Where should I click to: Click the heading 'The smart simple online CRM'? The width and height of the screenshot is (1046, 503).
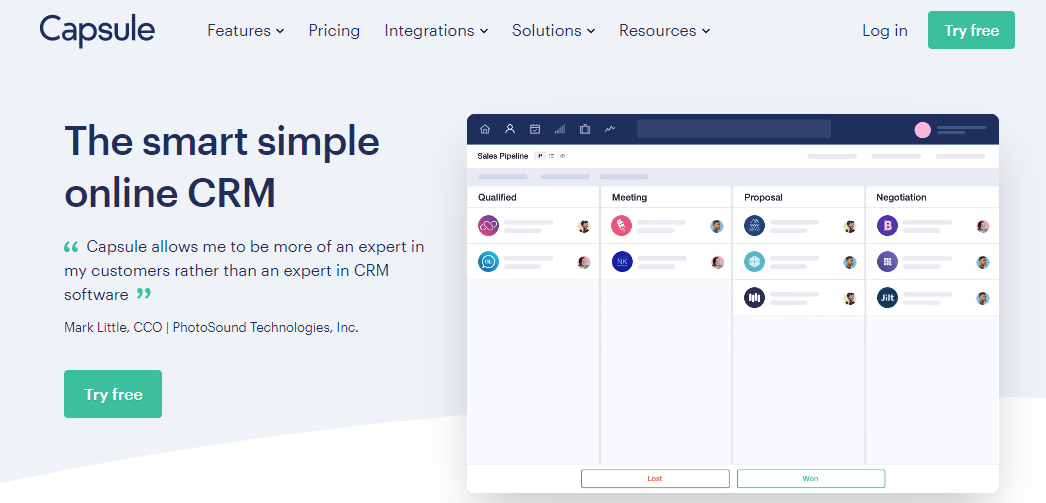coord(221,167)
